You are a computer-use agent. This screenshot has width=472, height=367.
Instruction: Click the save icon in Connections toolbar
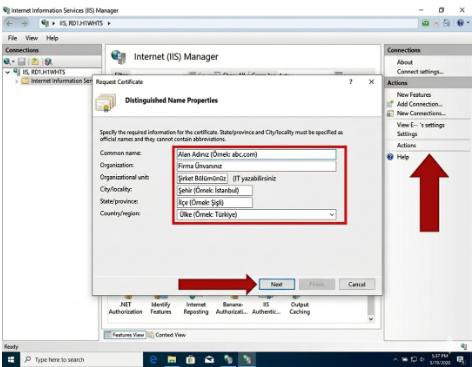[22, 61]
